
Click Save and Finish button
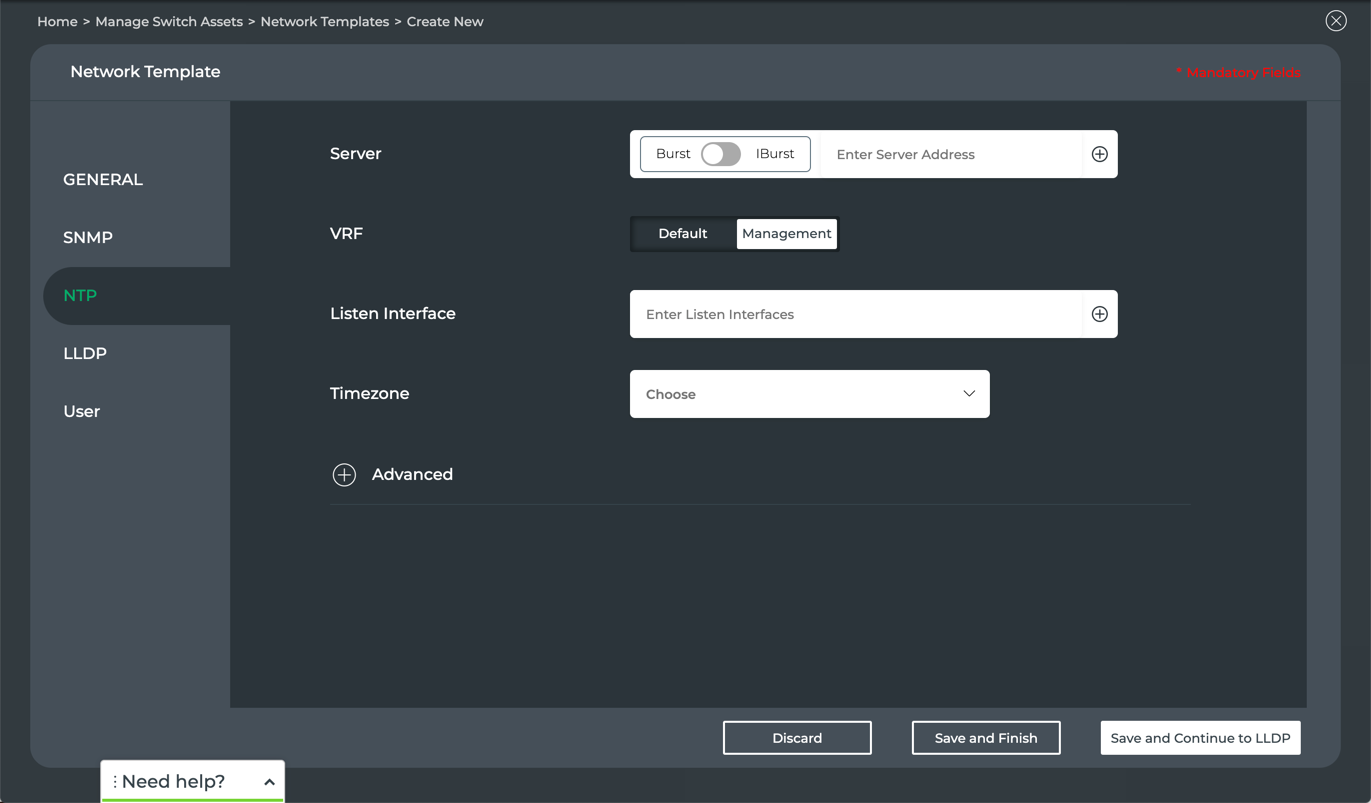985,738
